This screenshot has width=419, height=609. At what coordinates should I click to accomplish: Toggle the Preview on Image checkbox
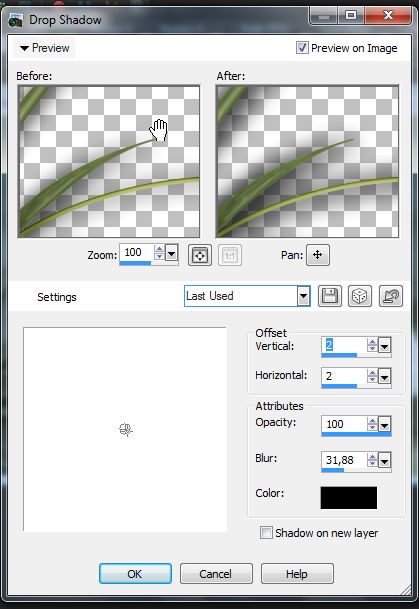click(x=302, y=48)
